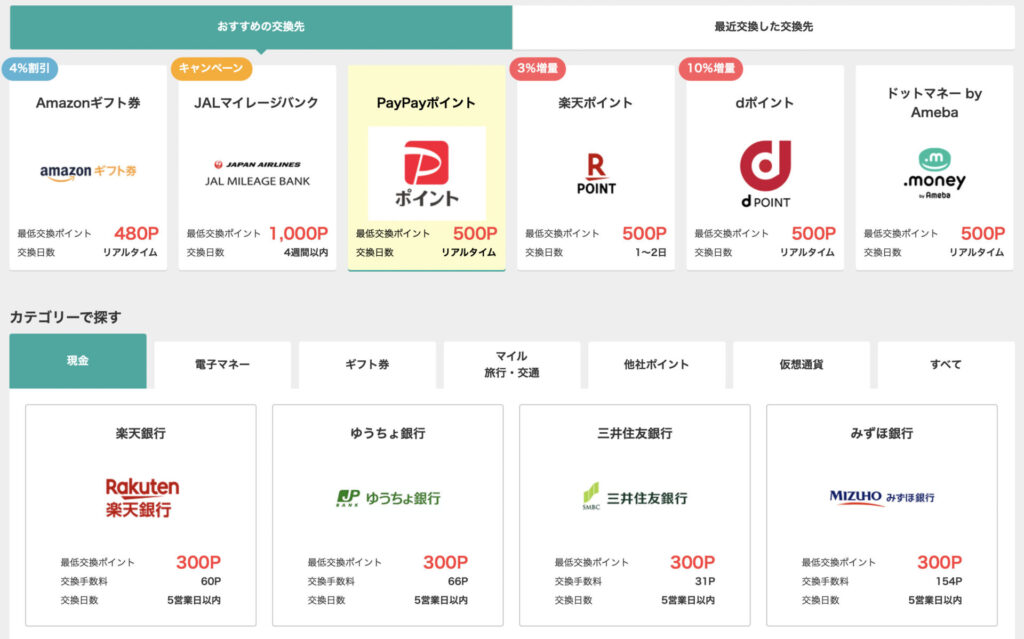Open the Amazonギフト券 card title

(x=88, y=103)
